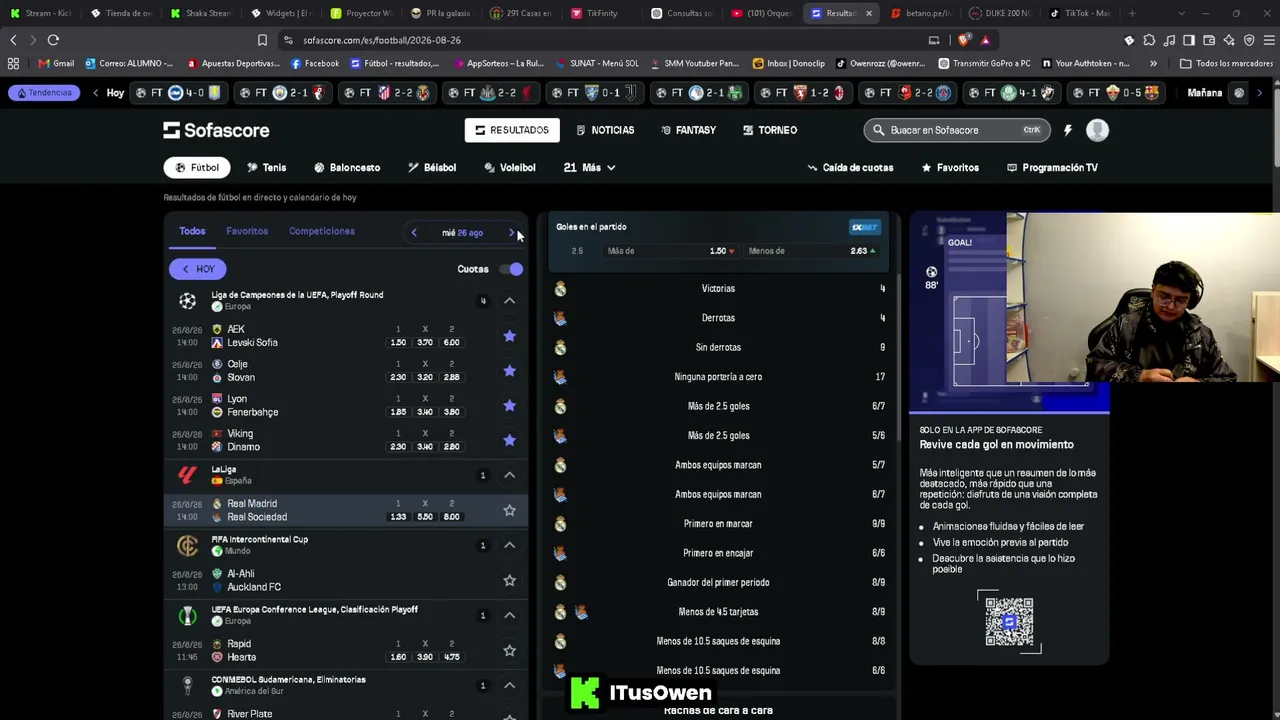This screenshot has height=720, width=1280.
Task: Open the Facebook bookmark
Action: pyautogui.click(x=315, y=63)
